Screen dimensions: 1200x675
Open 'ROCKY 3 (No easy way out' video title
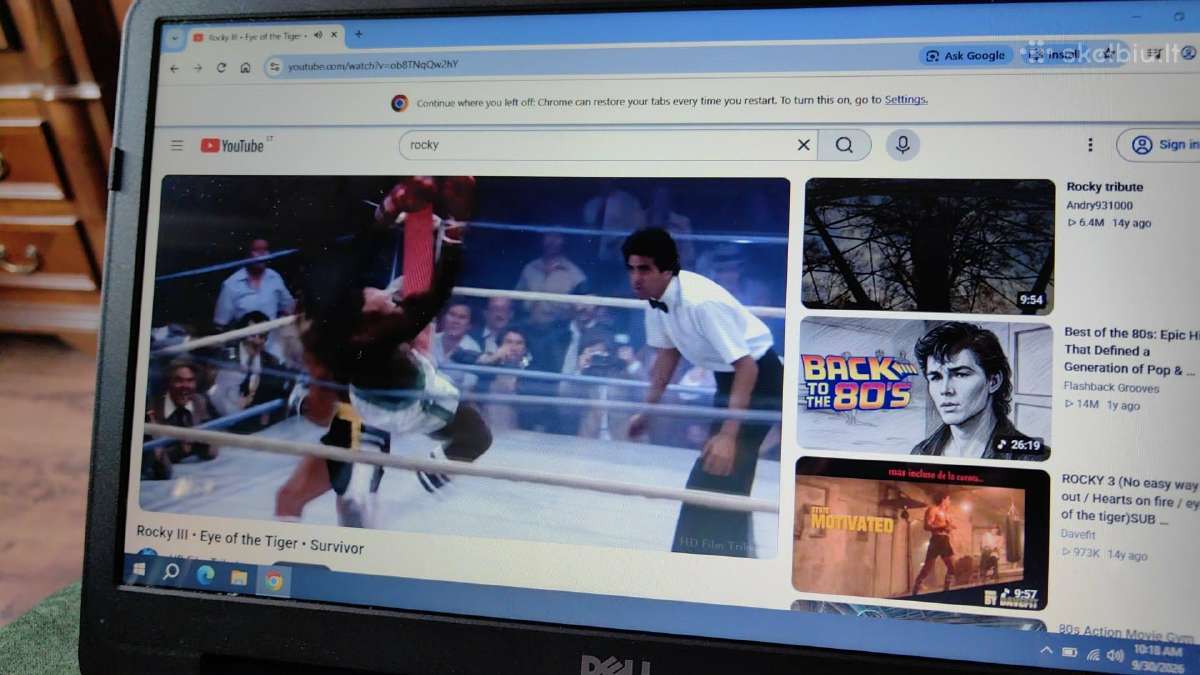tap(1129, 499)
